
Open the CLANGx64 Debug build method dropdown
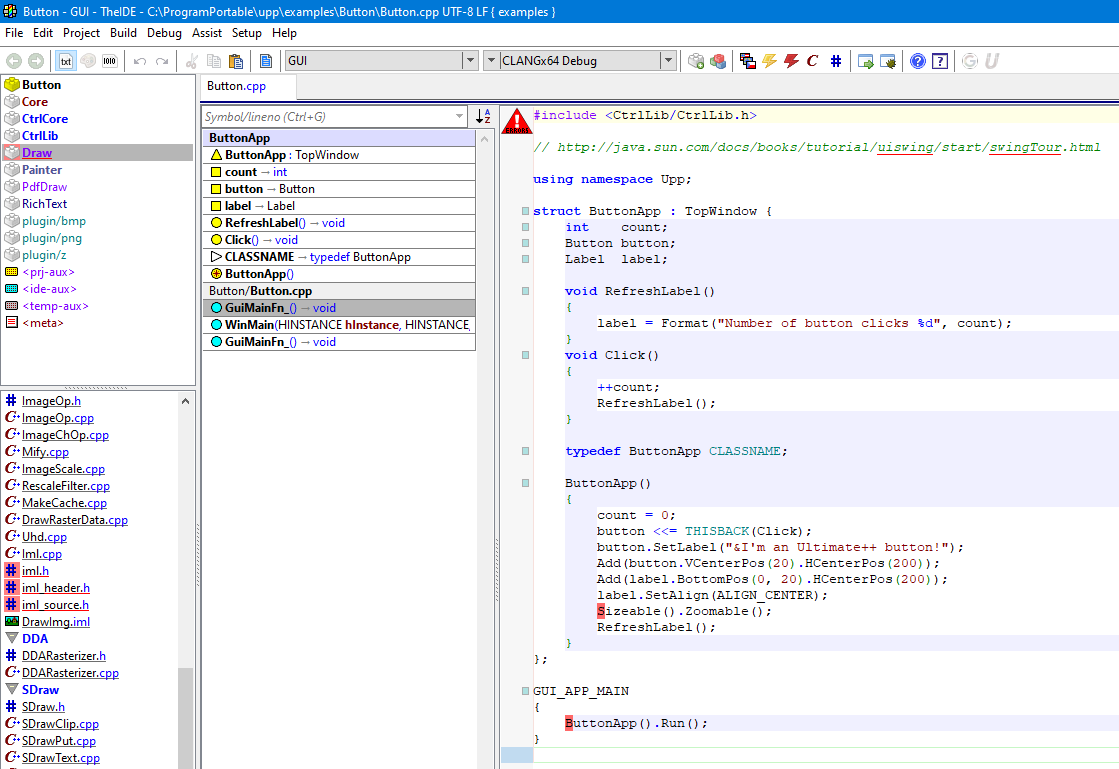[669, 61]
